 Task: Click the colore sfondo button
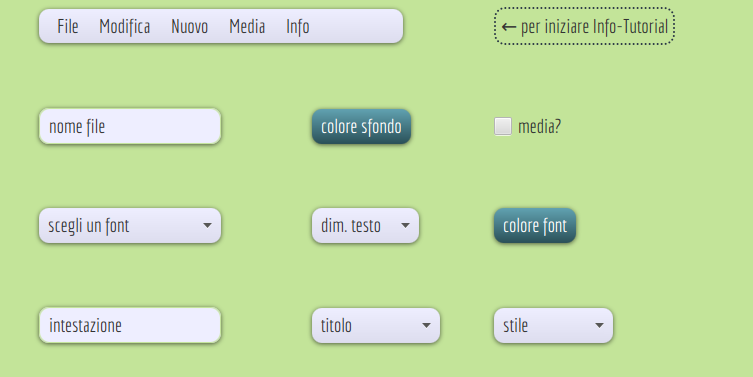tap(362, 127)
